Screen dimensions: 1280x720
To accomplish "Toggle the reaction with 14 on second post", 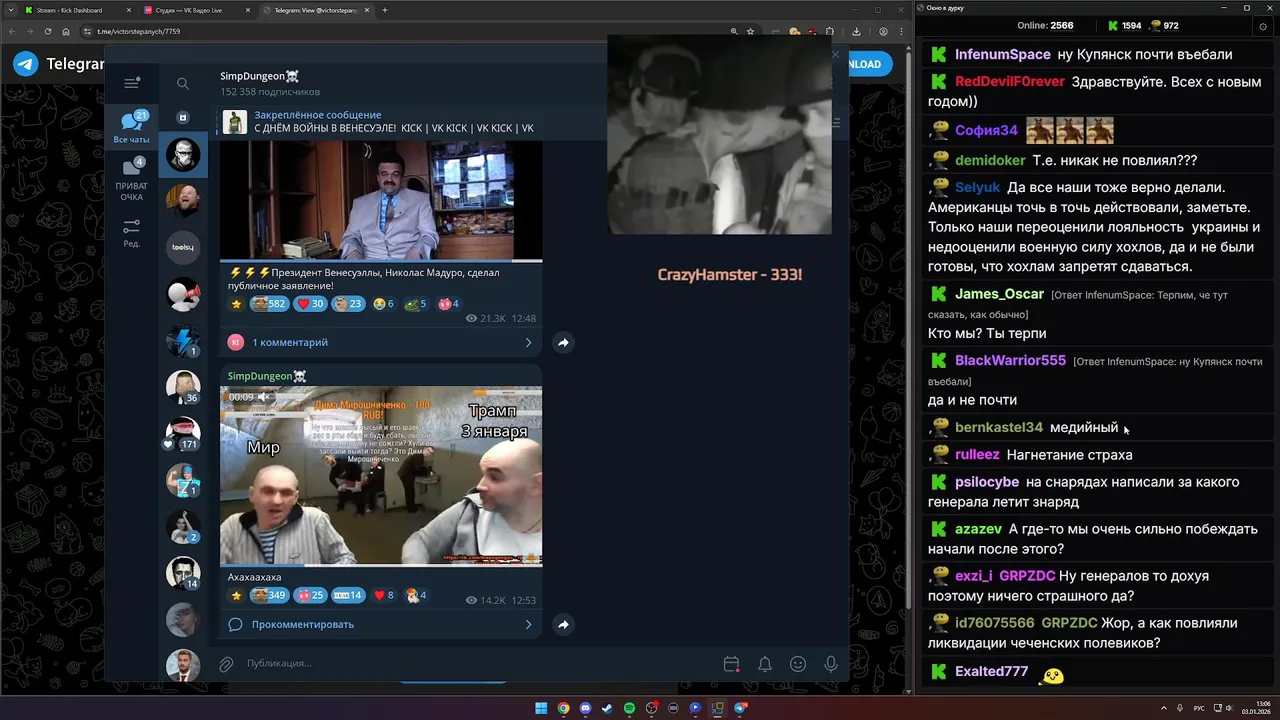I will pyautogui.click(x=348, y=595).
